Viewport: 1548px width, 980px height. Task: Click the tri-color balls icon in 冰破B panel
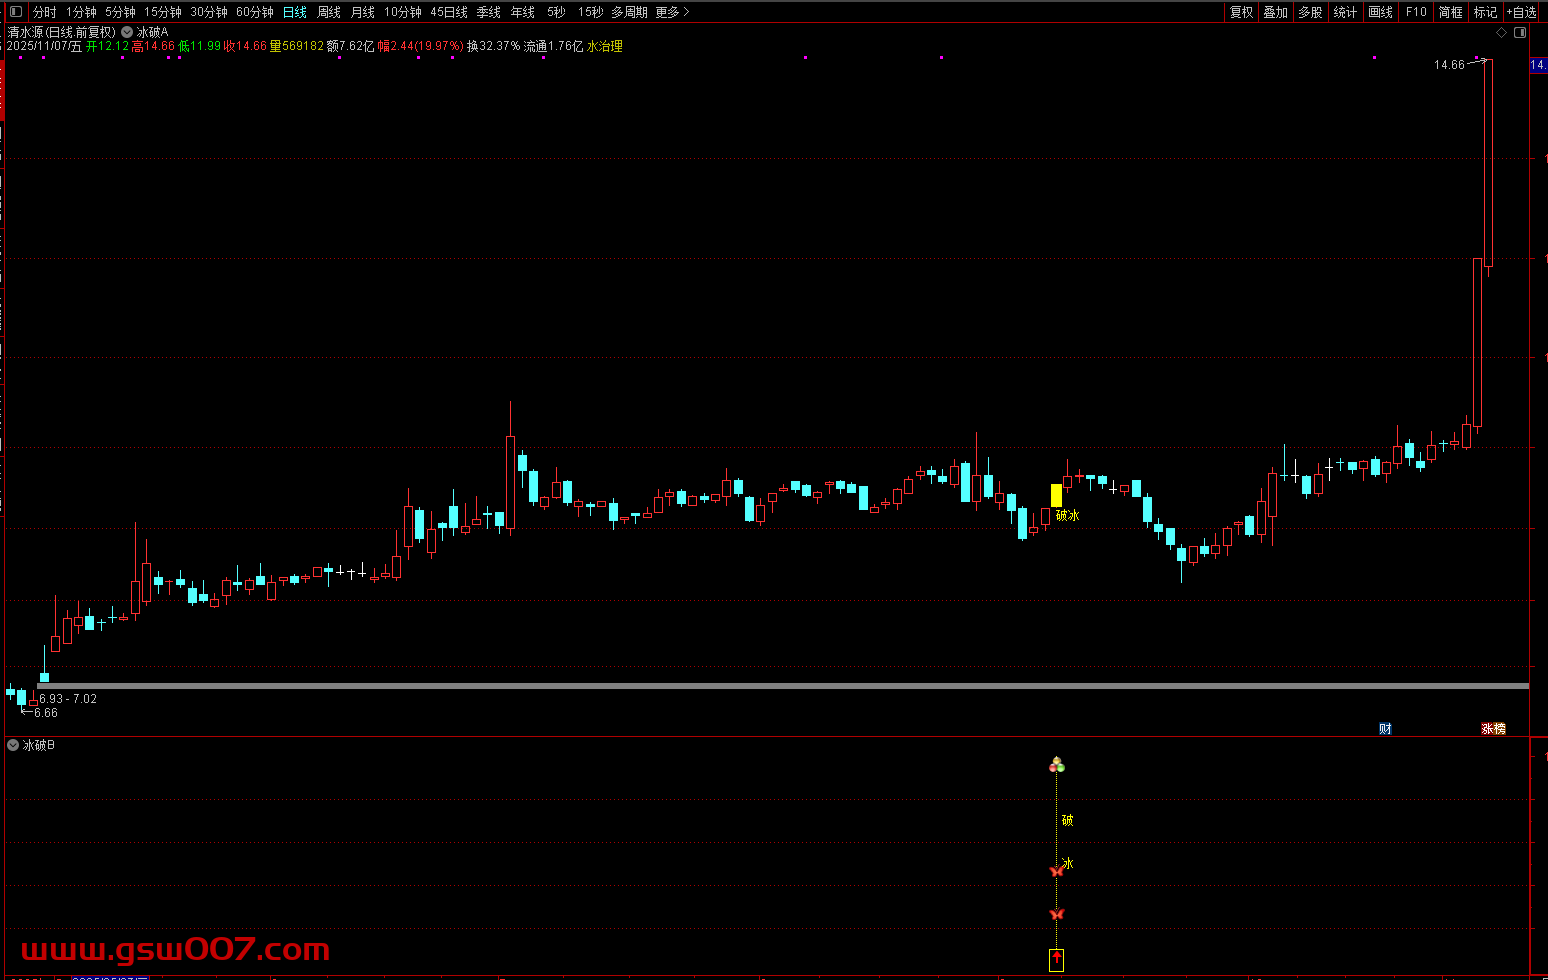coord(1057,766)
